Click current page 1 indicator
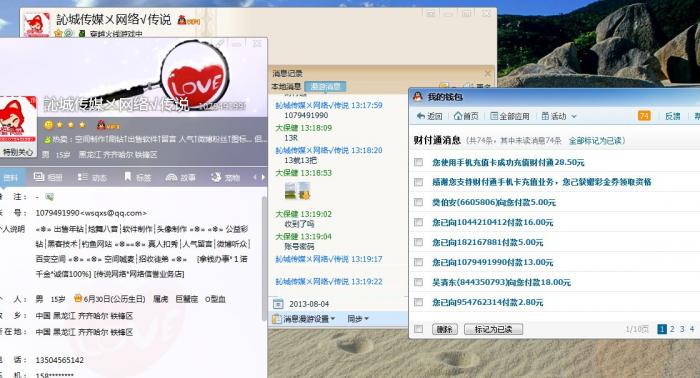The image size is (700, 378). pyautogui.click(x=662, y=329)
